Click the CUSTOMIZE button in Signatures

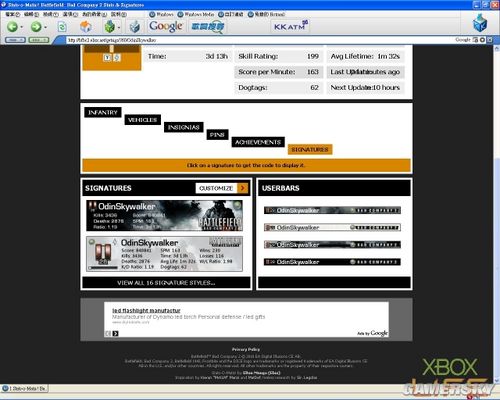pyautogui.click(x=222, y=188)
